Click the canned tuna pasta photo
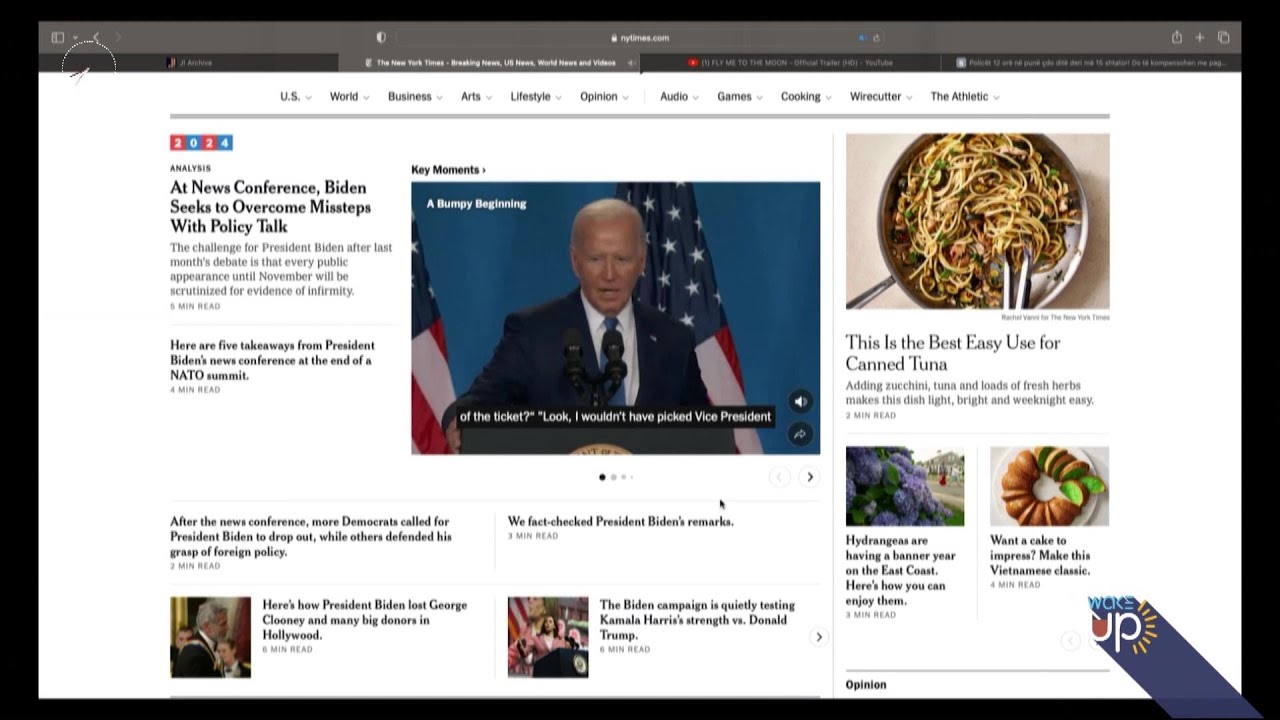Image resolution: width=1280 pixels, height=720 pixels. pos(977,221)
